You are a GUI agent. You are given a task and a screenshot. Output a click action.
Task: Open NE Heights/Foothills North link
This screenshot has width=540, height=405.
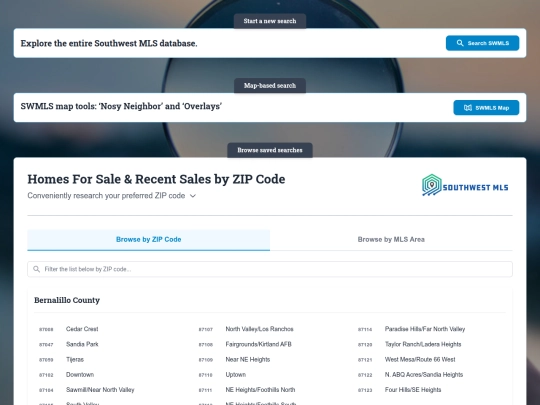(260, 390)
